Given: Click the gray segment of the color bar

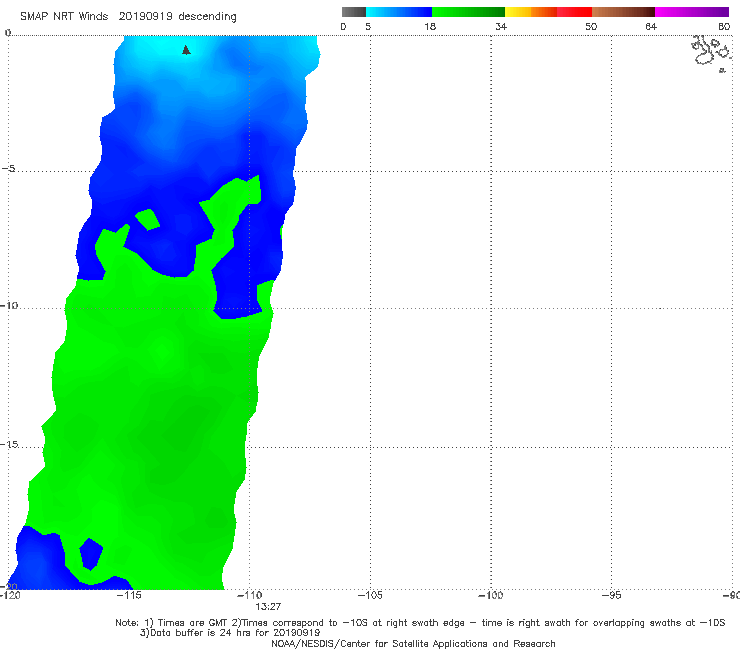Looking at the screenshot, I should click(354, 12).
